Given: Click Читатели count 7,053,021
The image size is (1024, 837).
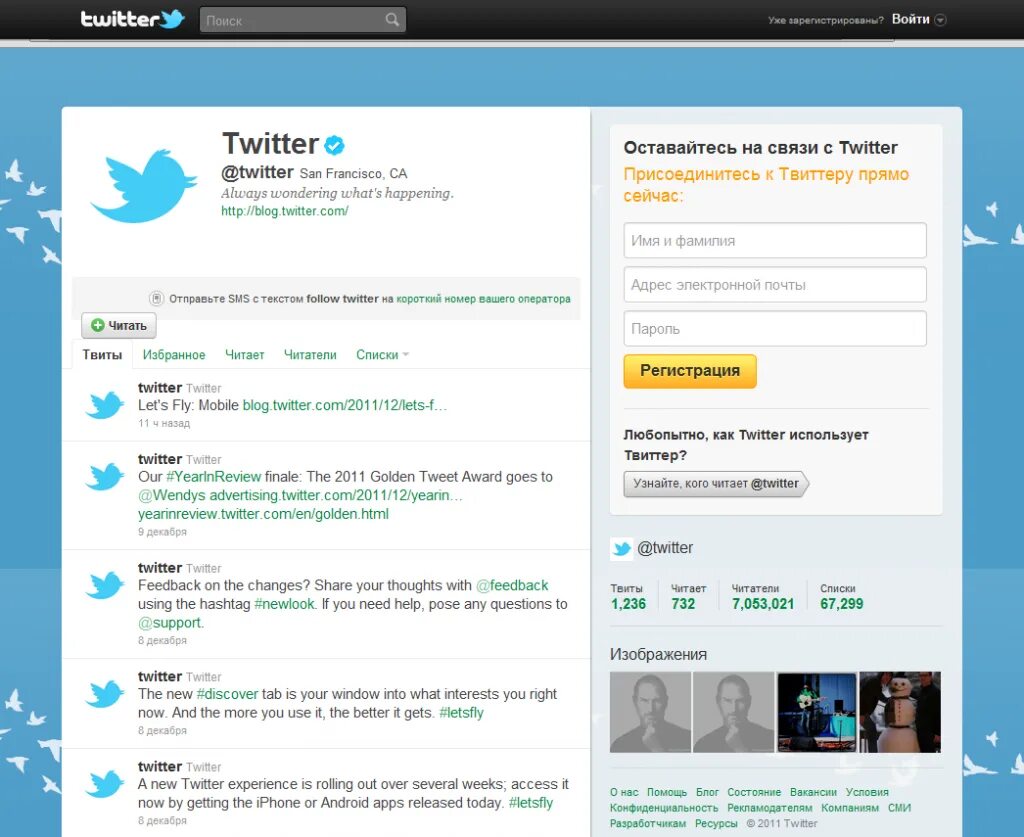Looking at the screenshot, I should coord(763,604).
